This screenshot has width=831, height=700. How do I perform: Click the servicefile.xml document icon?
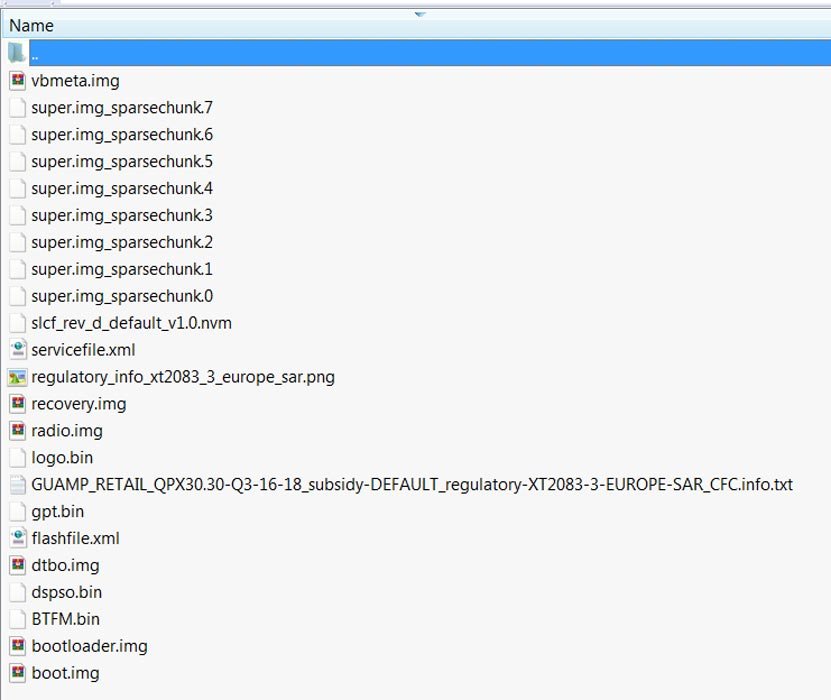(x=17, y=350)
